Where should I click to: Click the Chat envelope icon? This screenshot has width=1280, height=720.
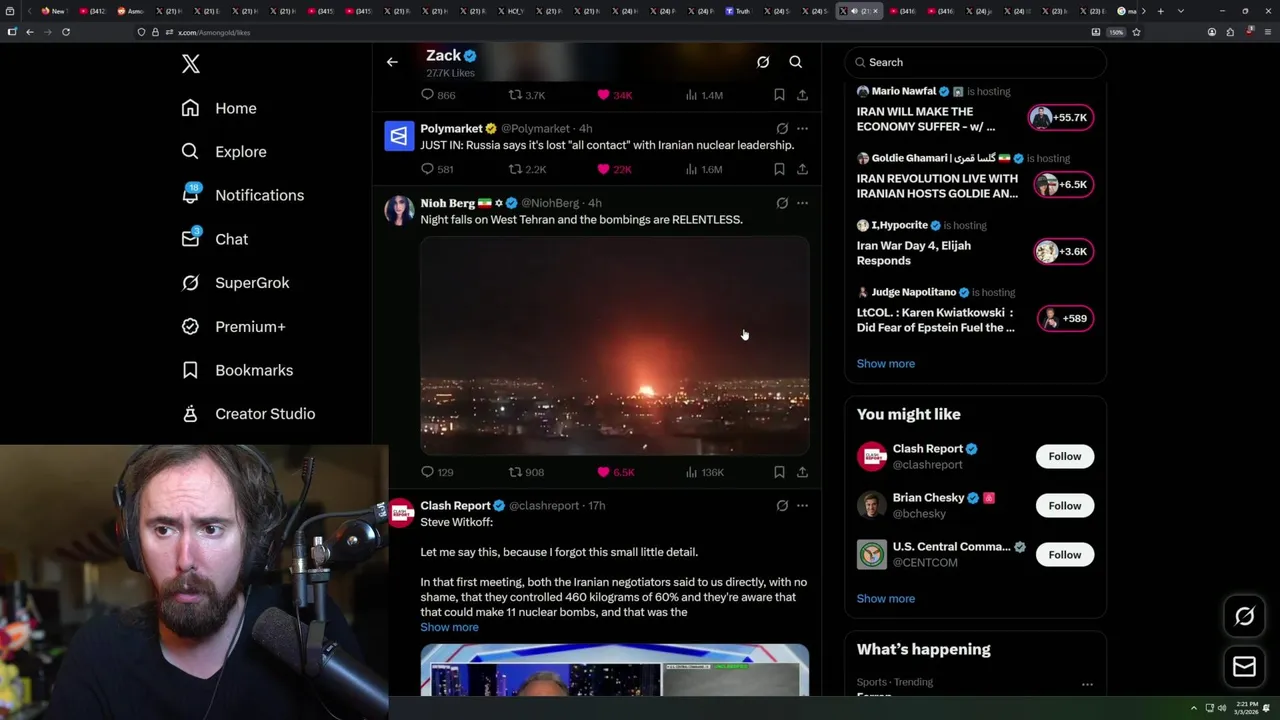coord(190,239)
